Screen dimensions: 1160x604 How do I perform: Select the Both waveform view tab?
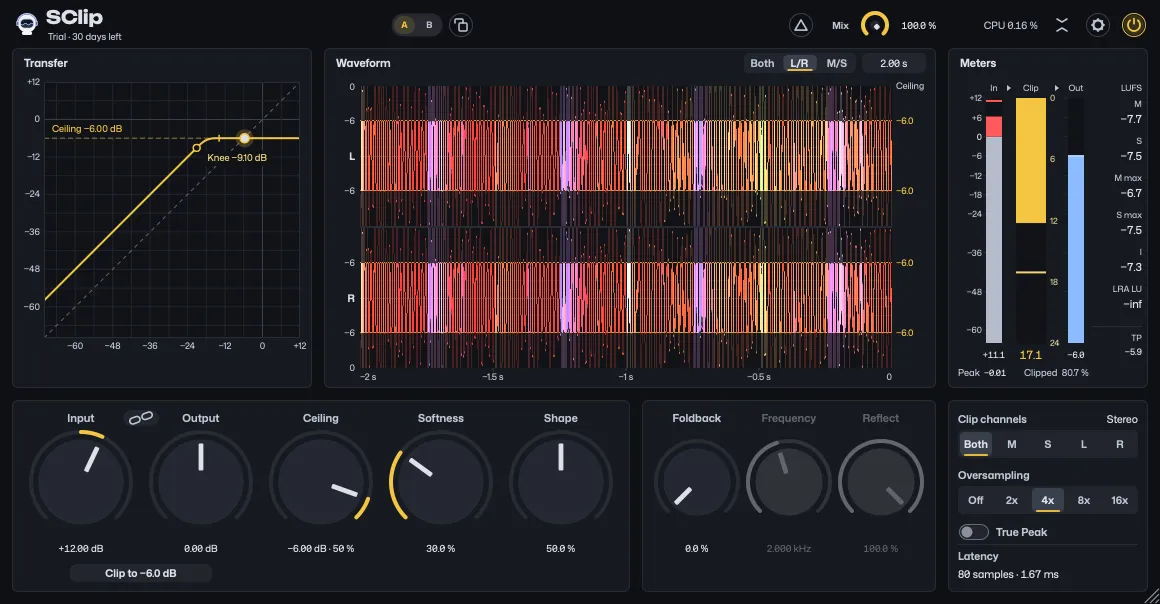tap(762, 64)
